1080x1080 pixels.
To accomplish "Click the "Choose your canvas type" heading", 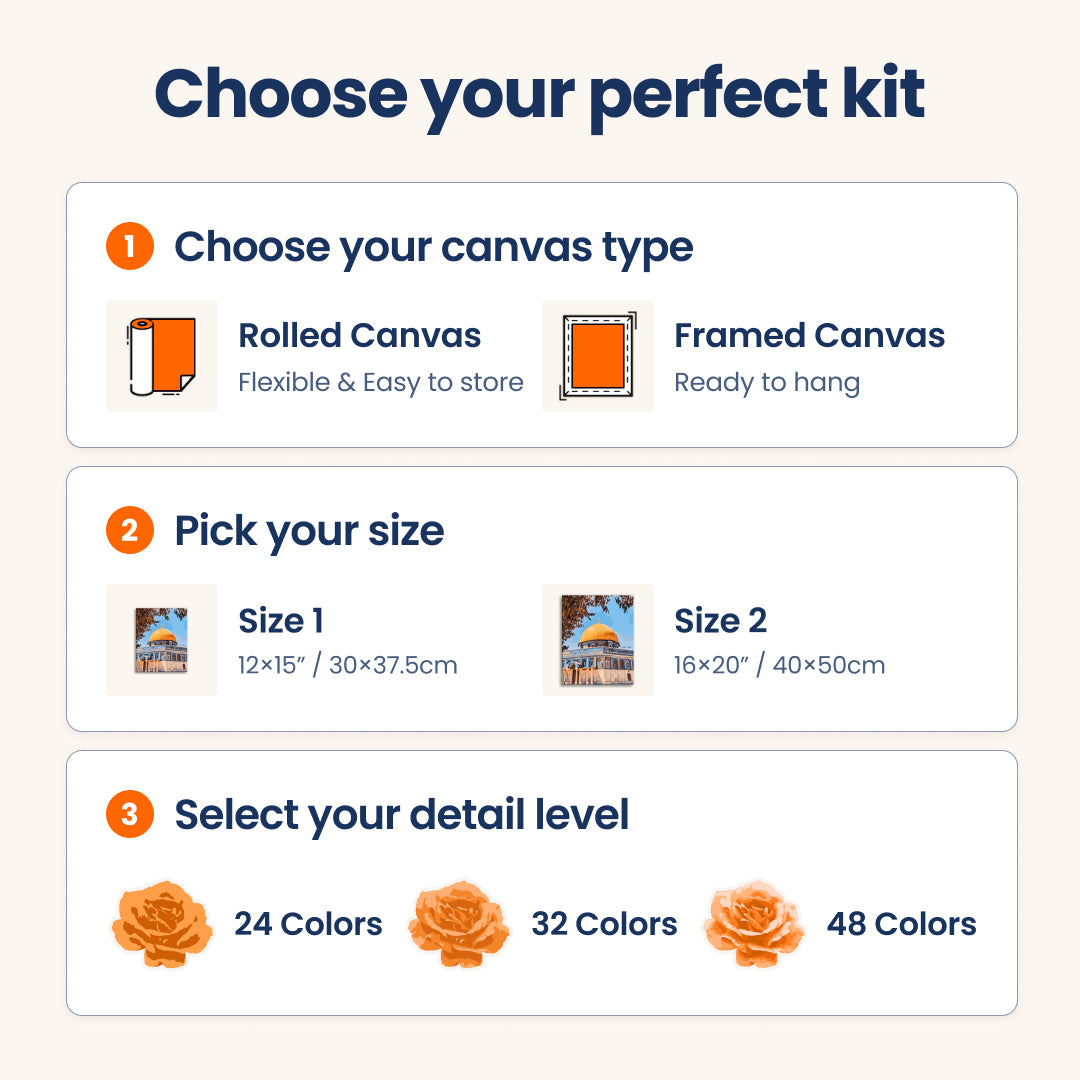I will pyautogui.click(x=433, y=247).
